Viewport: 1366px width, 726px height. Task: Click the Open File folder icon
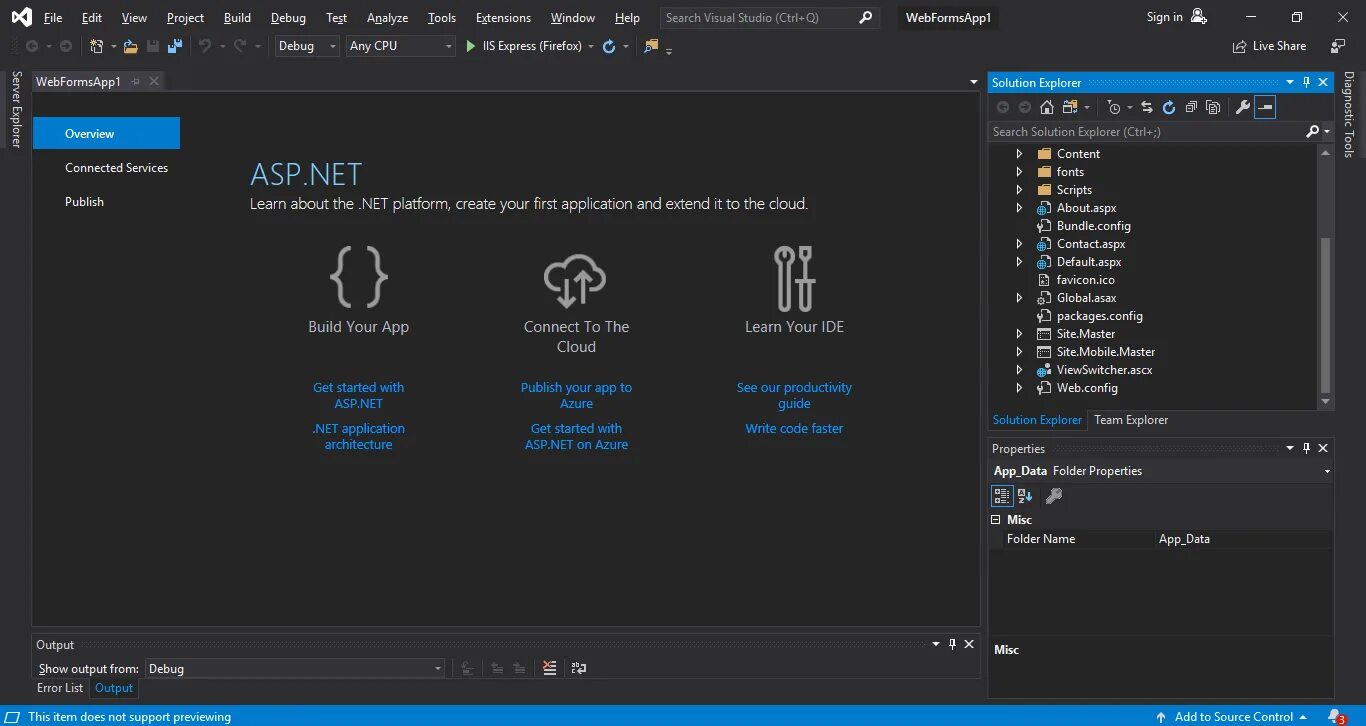click(x=130, y=46)
